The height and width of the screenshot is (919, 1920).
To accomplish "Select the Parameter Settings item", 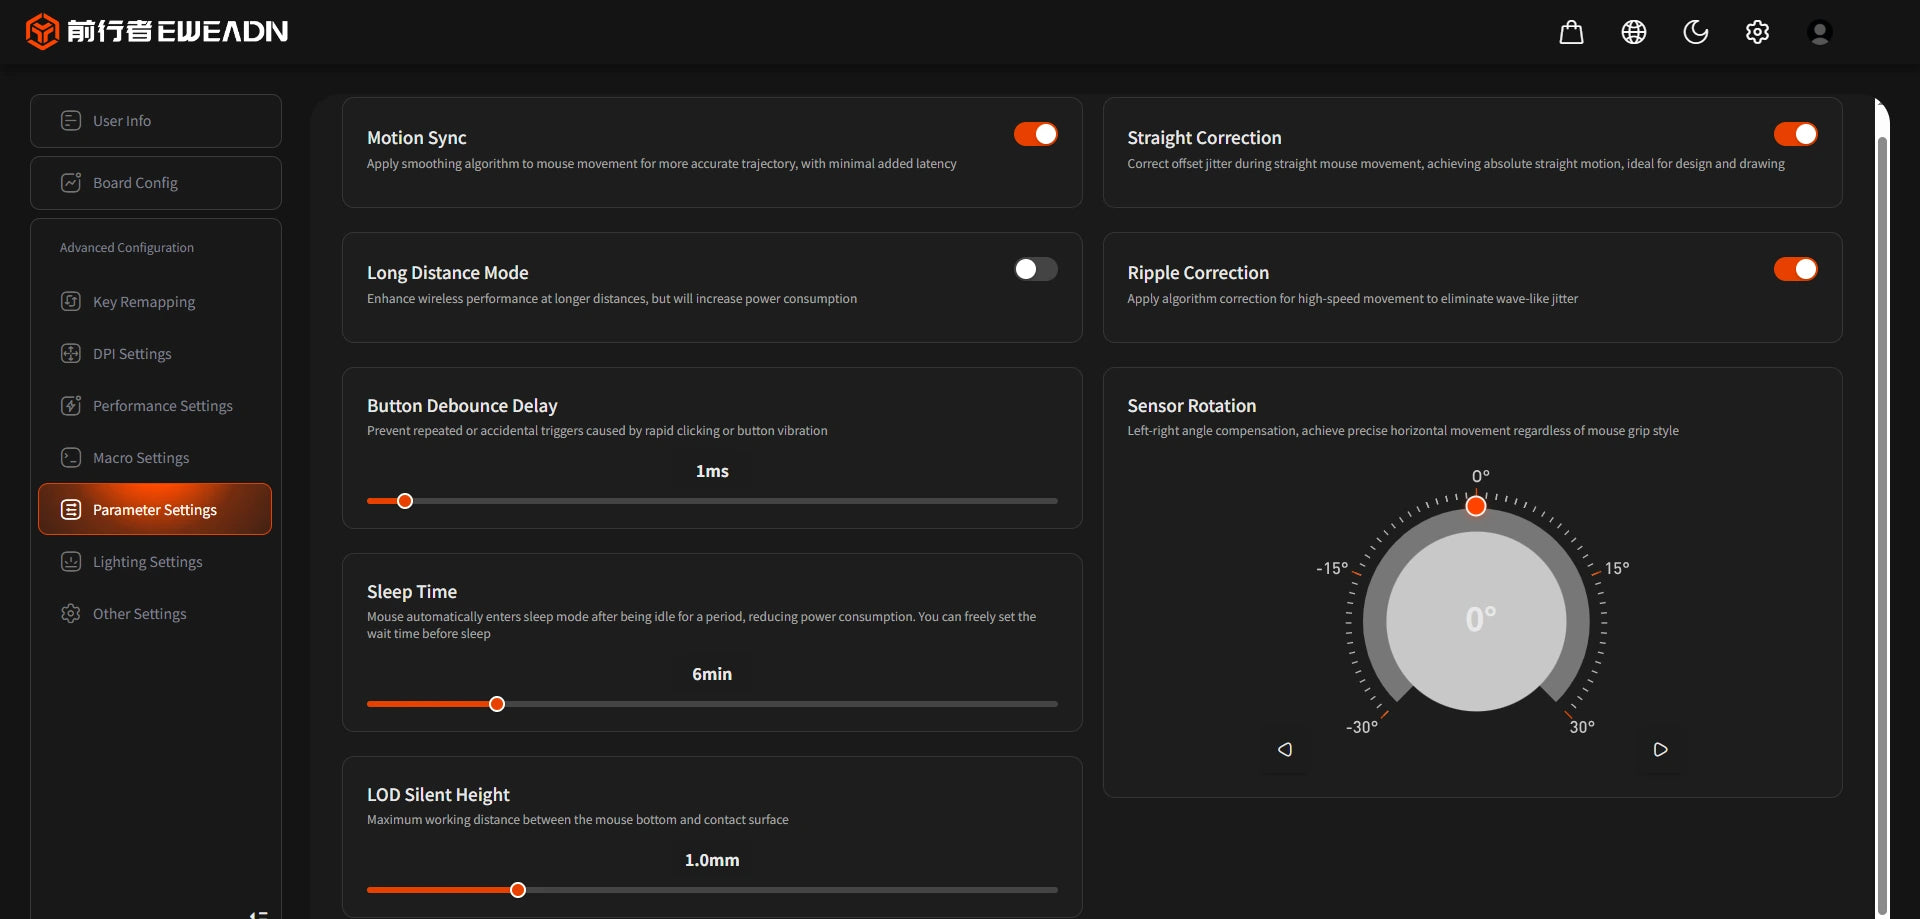I will pyautogui.click(x=155, y=509).
